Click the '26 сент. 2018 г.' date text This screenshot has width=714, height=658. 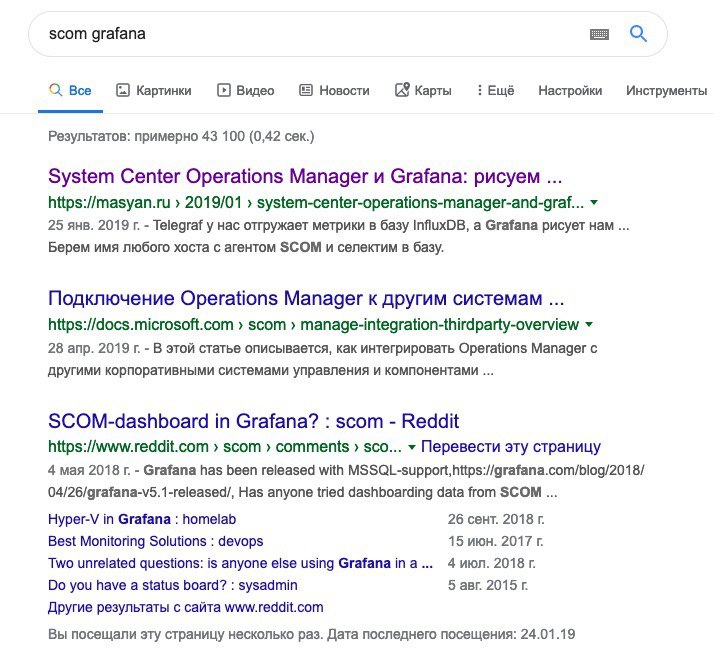click(496, 519)
